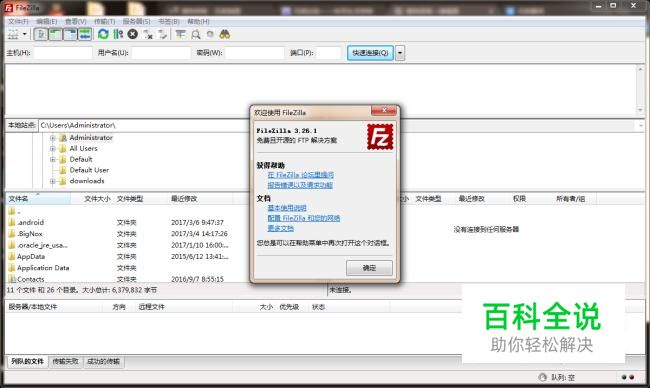This screenshot has height=388, width=650.
Task: Toggle the transfer queue display
Action: pyautogui.click(x=85, y=34)
